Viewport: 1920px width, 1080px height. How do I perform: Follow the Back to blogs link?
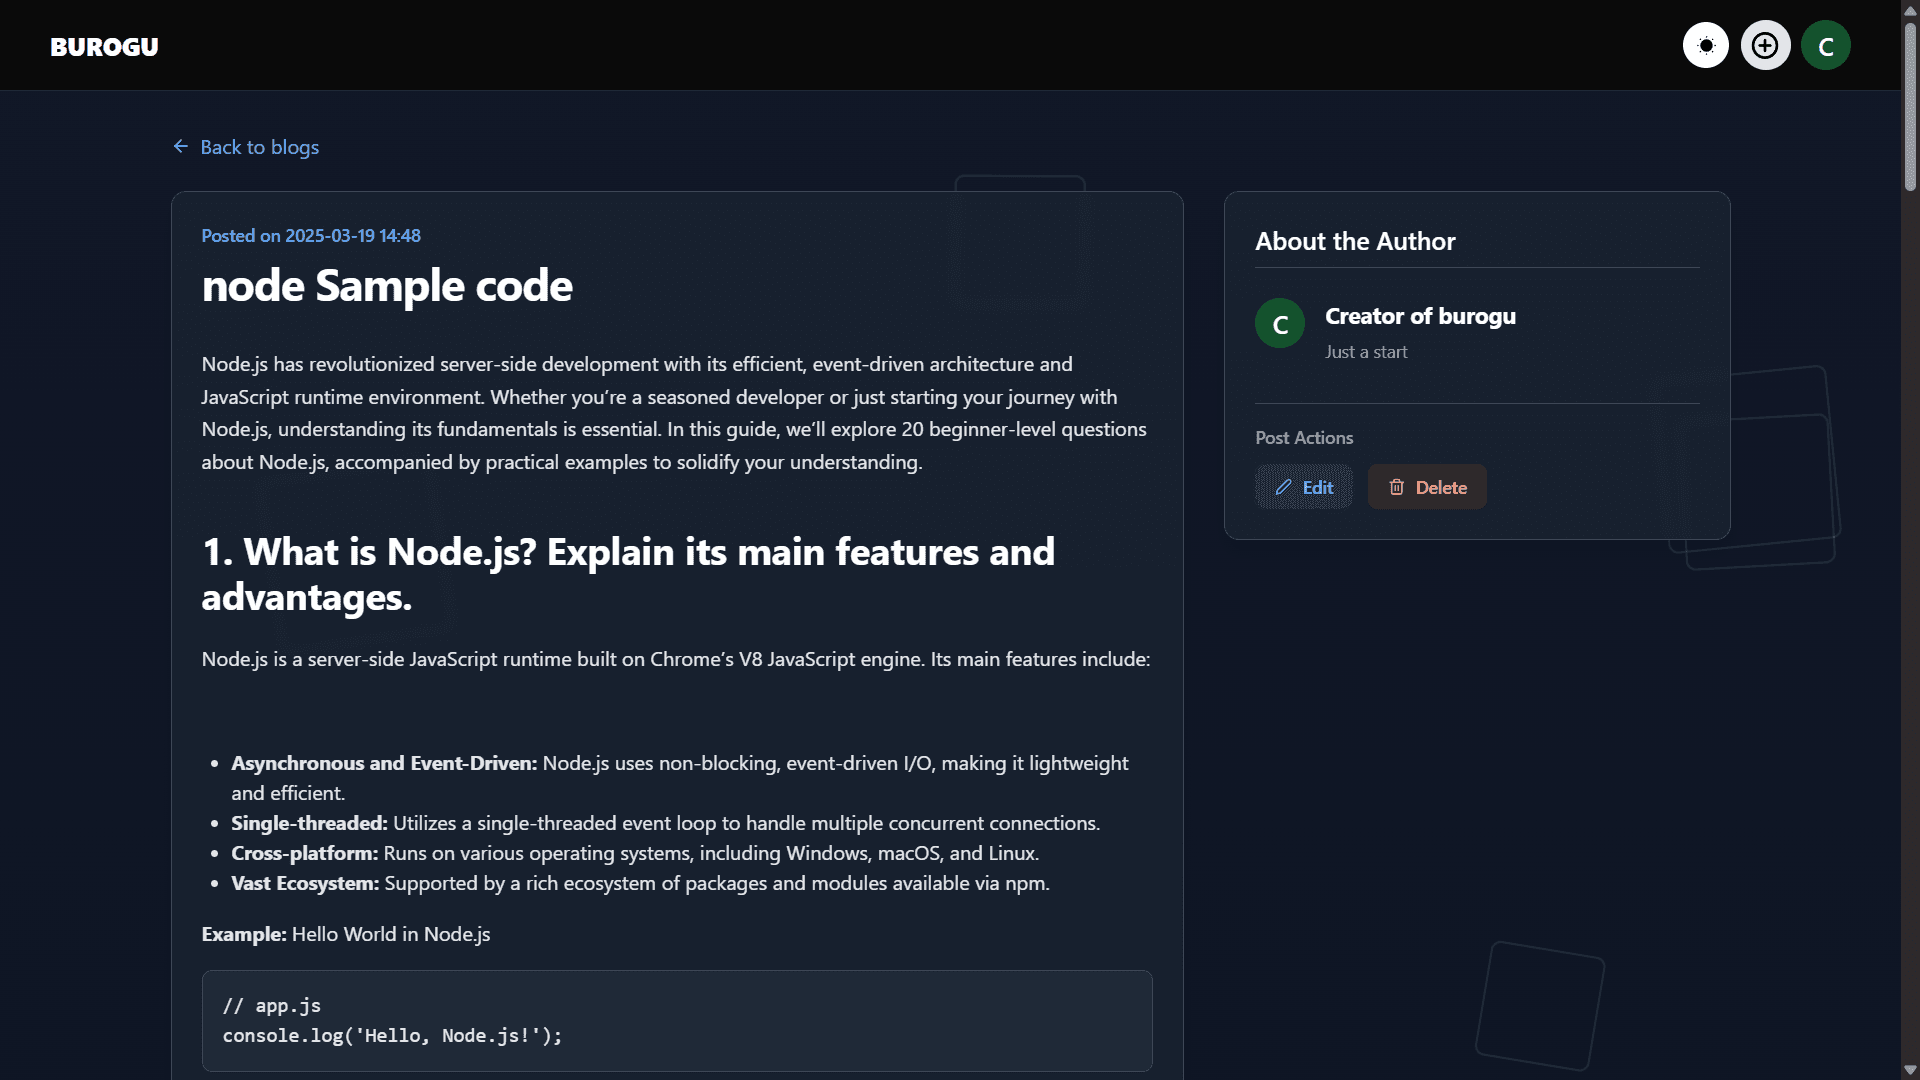pyautogui.click(x=259, y=147)
